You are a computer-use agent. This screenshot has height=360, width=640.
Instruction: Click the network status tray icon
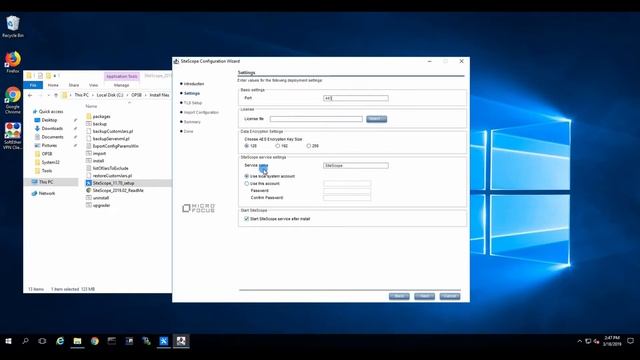[588, 341]
